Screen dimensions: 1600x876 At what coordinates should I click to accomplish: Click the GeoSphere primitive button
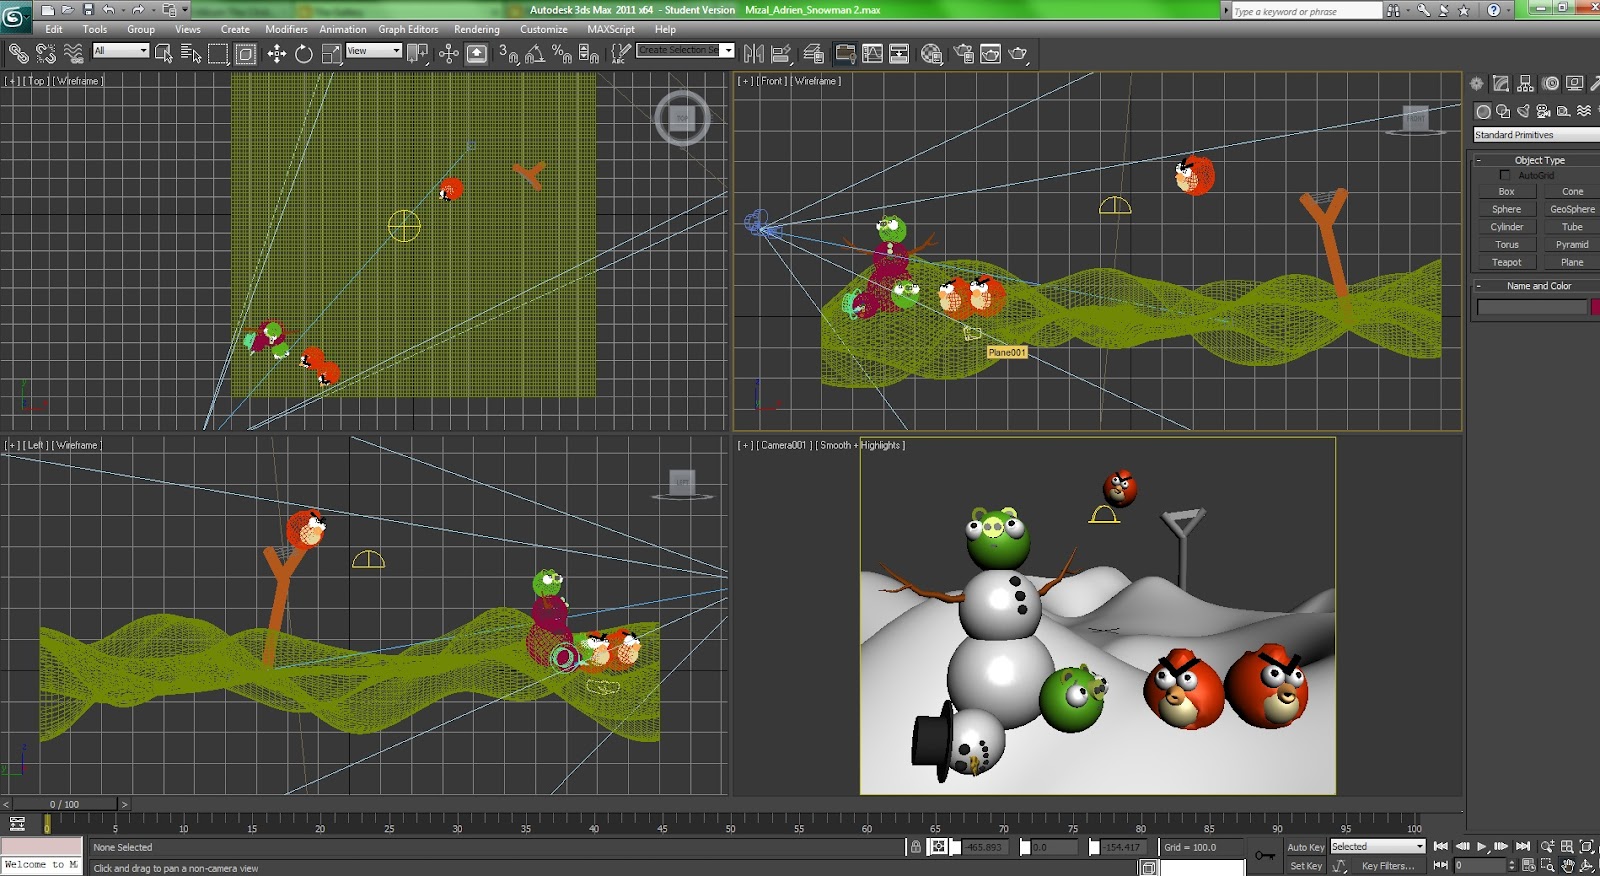(1572, 209)
